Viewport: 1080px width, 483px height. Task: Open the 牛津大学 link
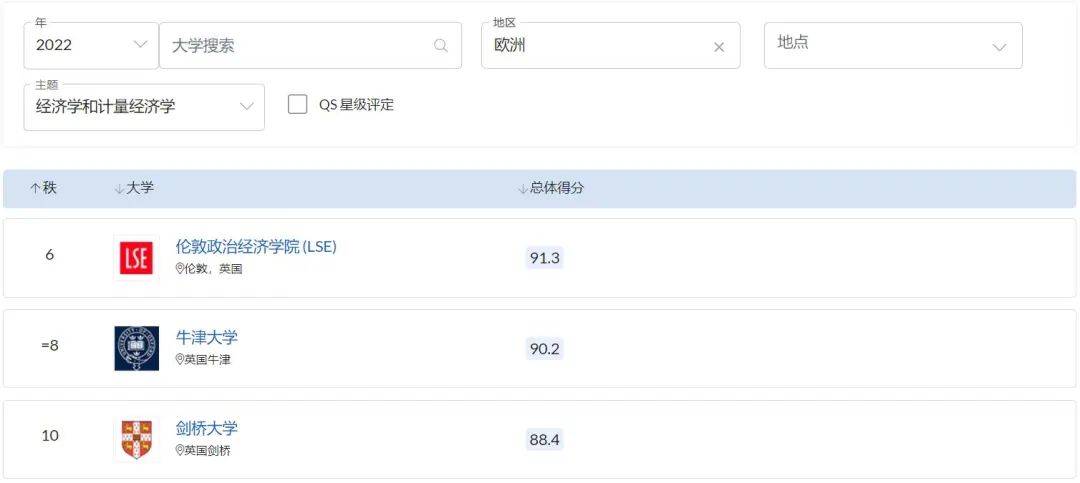(207, 338)
